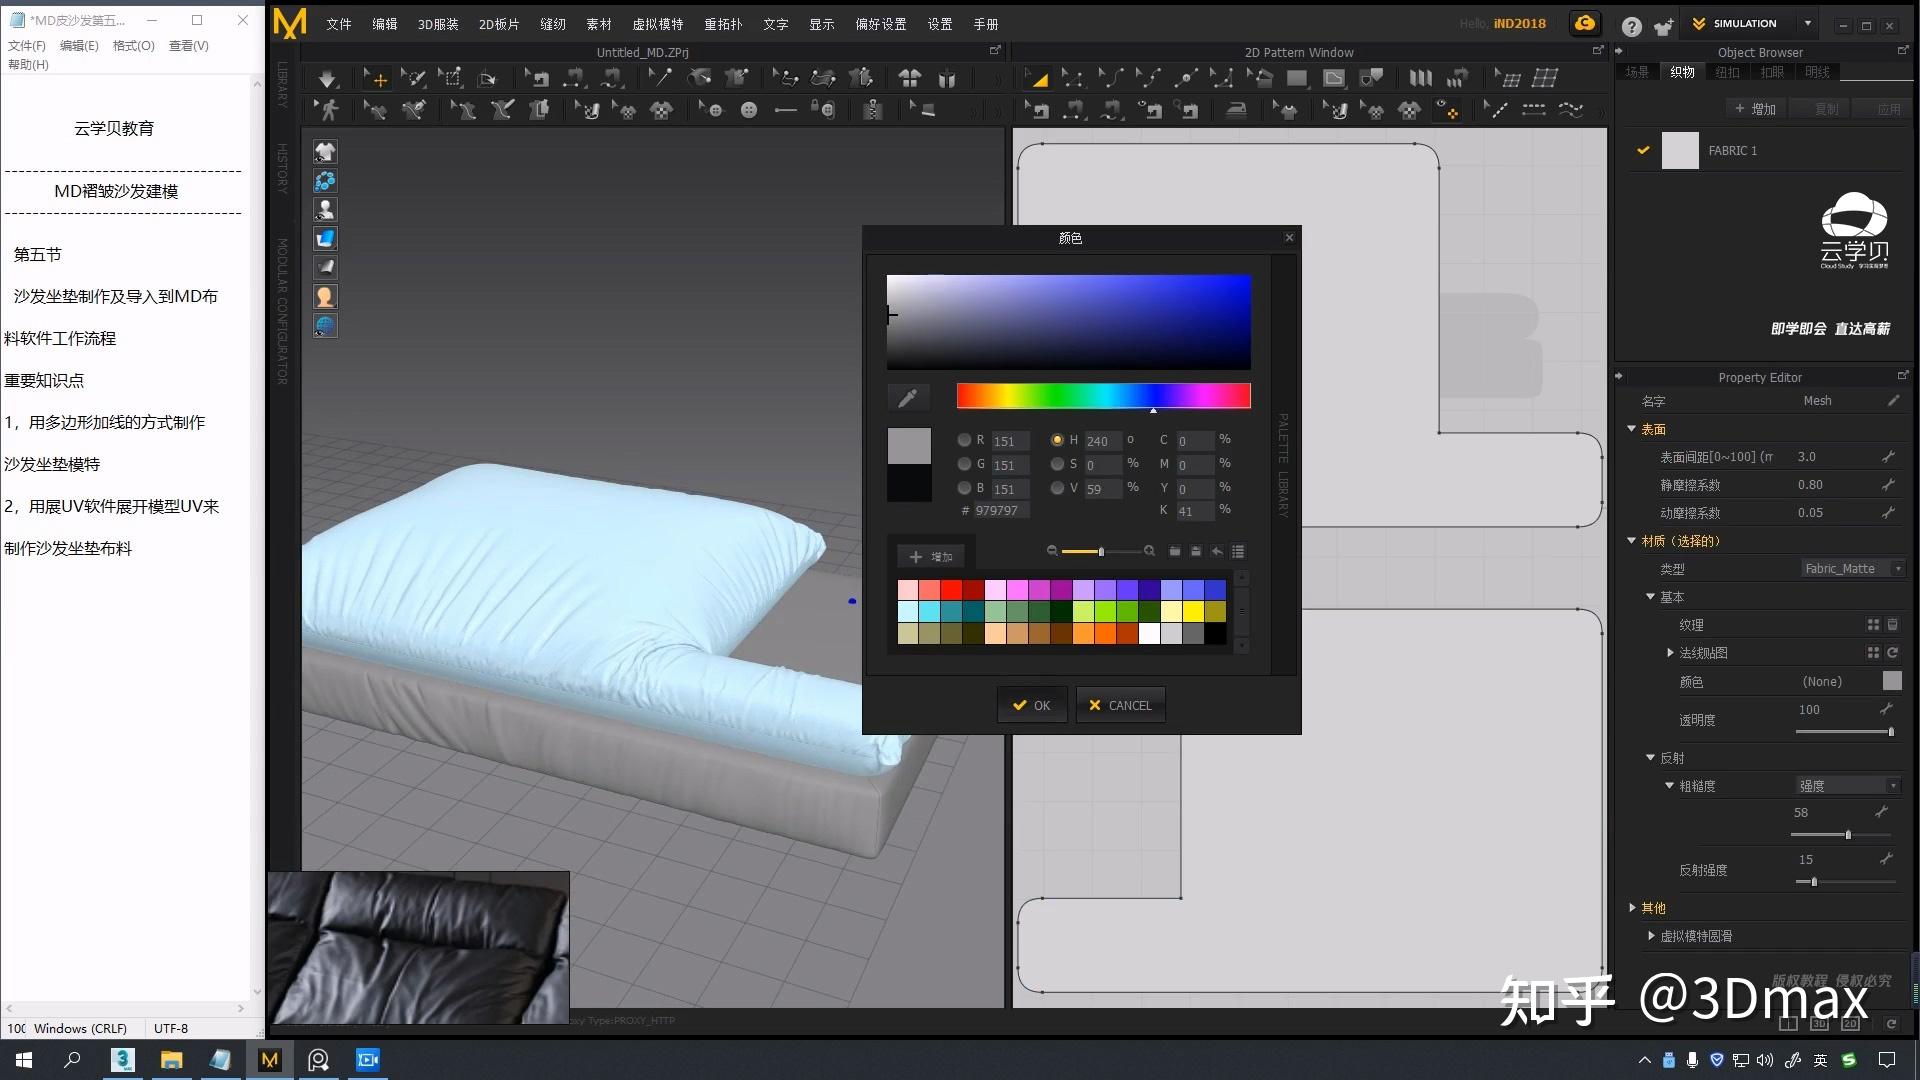Viewport: 1920px width, 1080px height.
Task: Open Windows Start menu
Action: click(24, 1059)
